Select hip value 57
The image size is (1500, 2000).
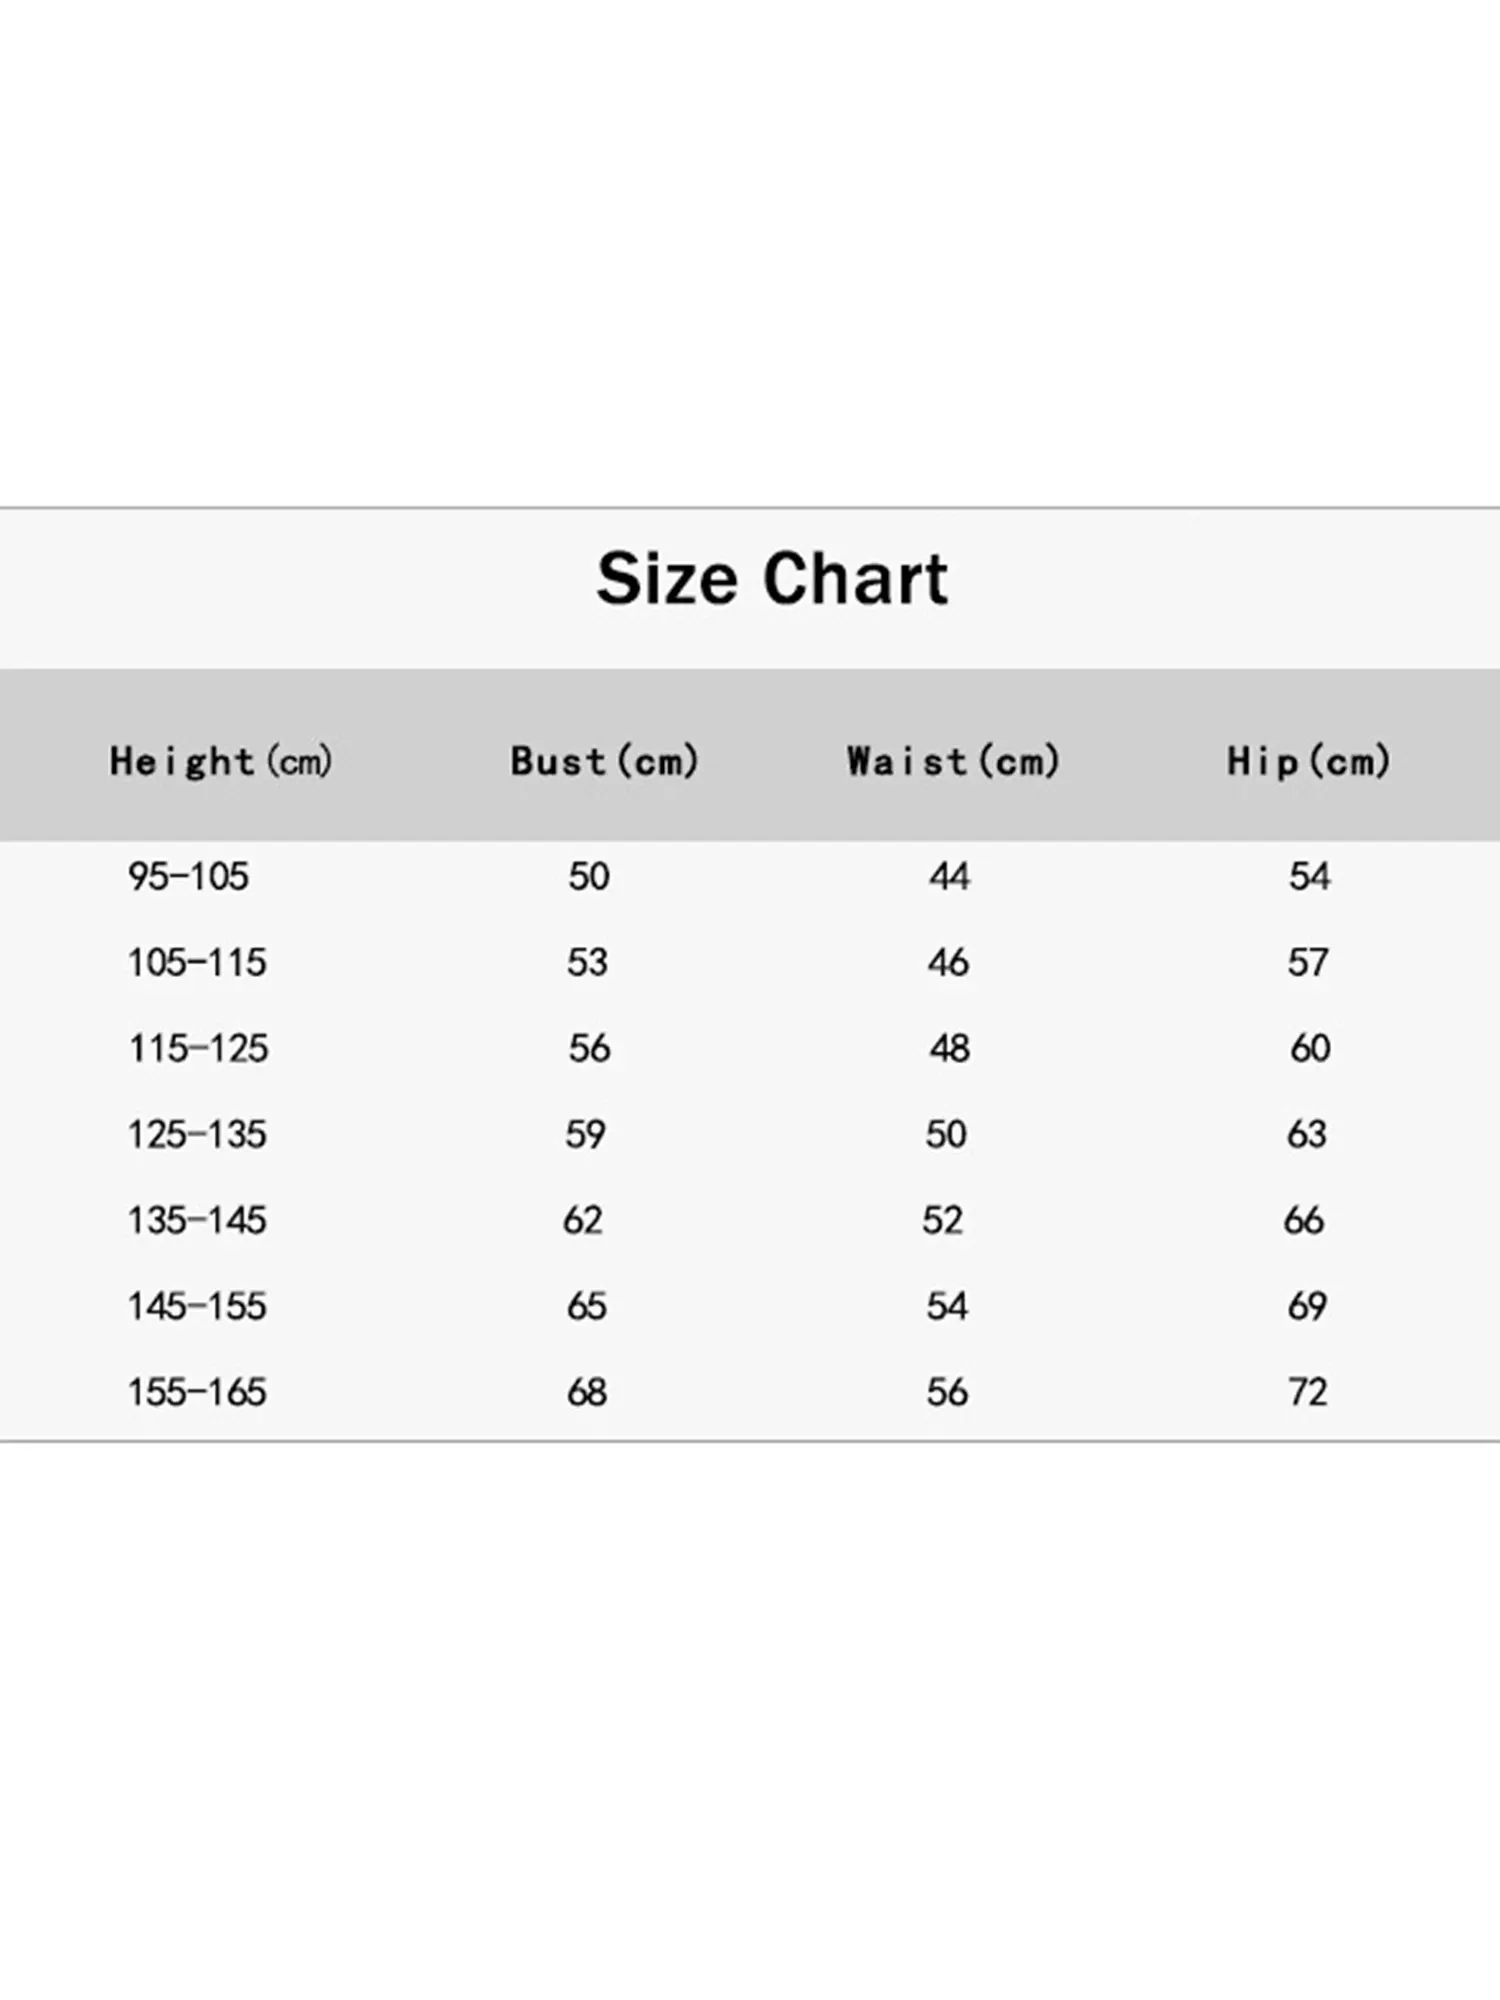pos(1308,963)
